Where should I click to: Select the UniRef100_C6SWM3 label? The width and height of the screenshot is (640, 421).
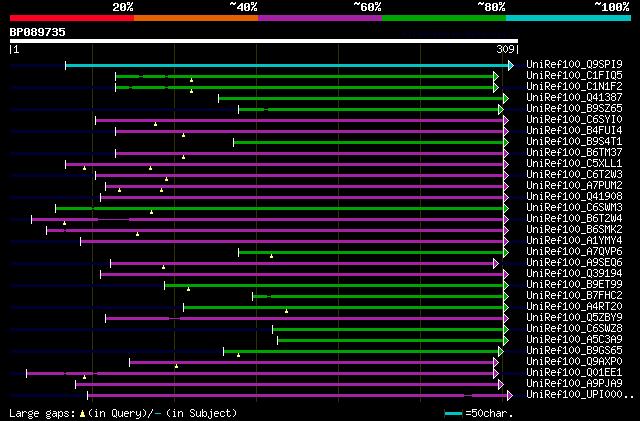pyautogui.click(x=574, y=207)
